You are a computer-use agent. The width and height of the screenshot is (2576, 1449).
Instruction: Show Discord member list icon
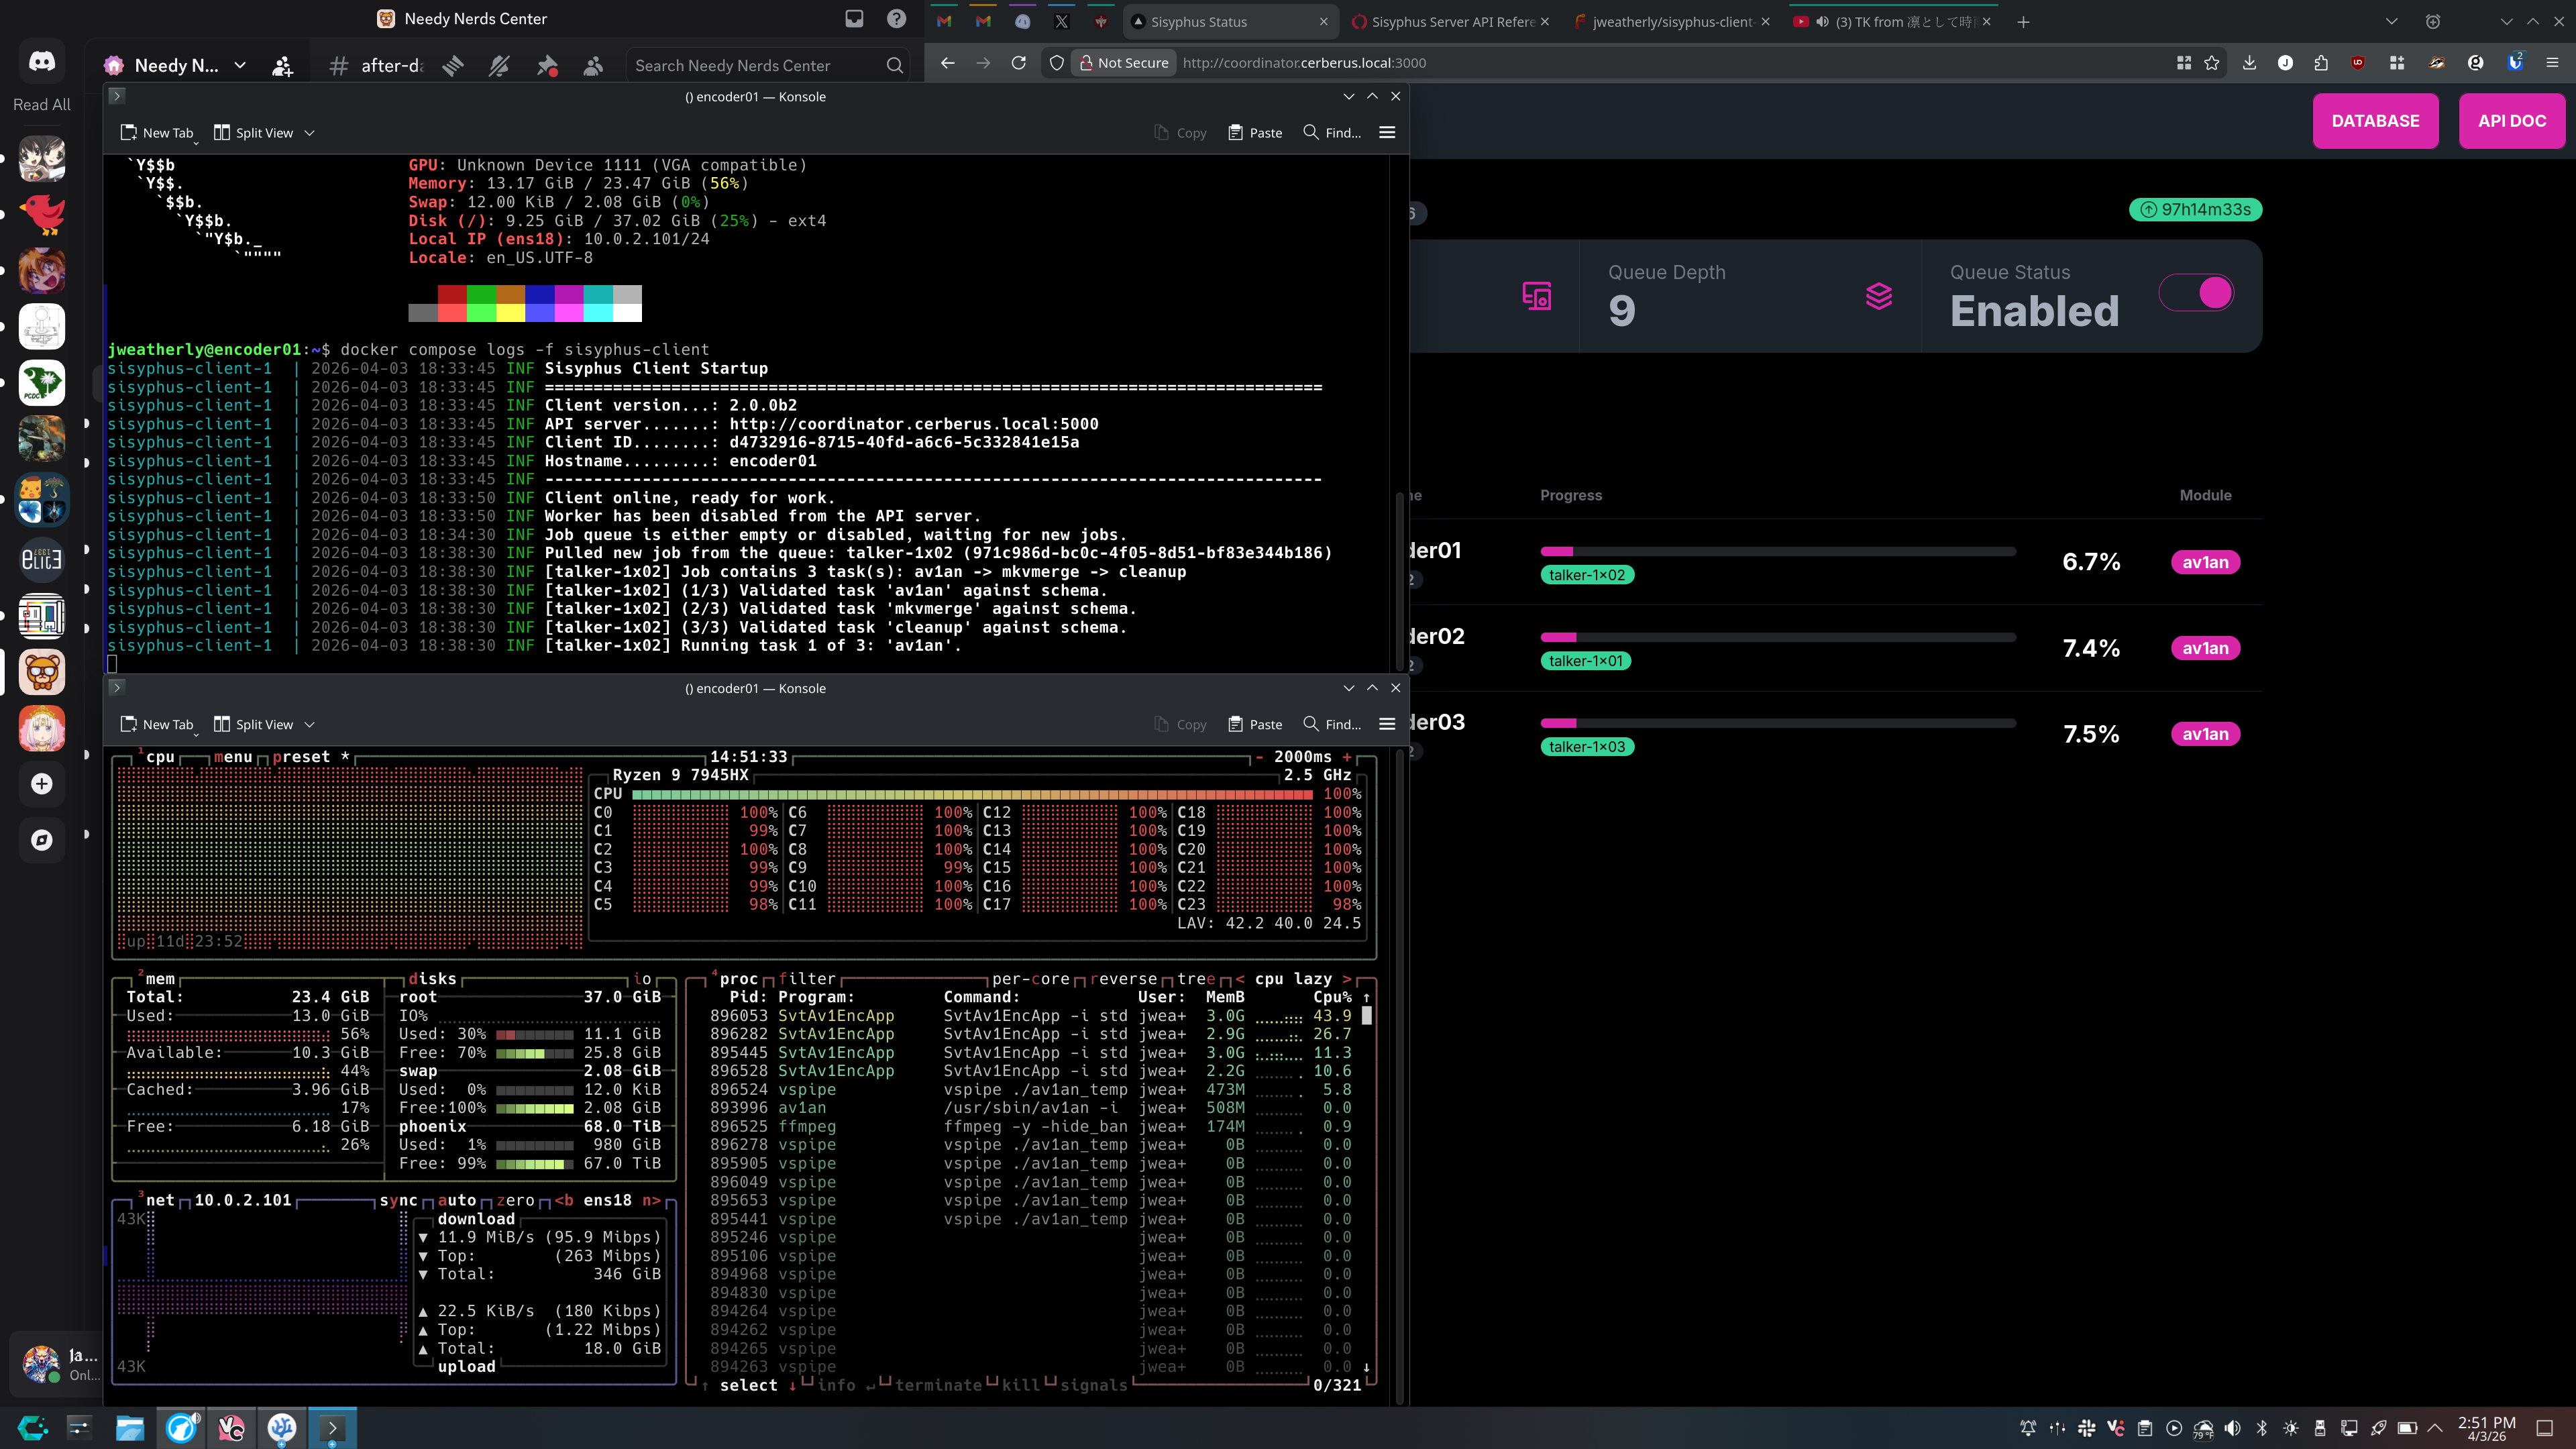click(x=593, y=66)
